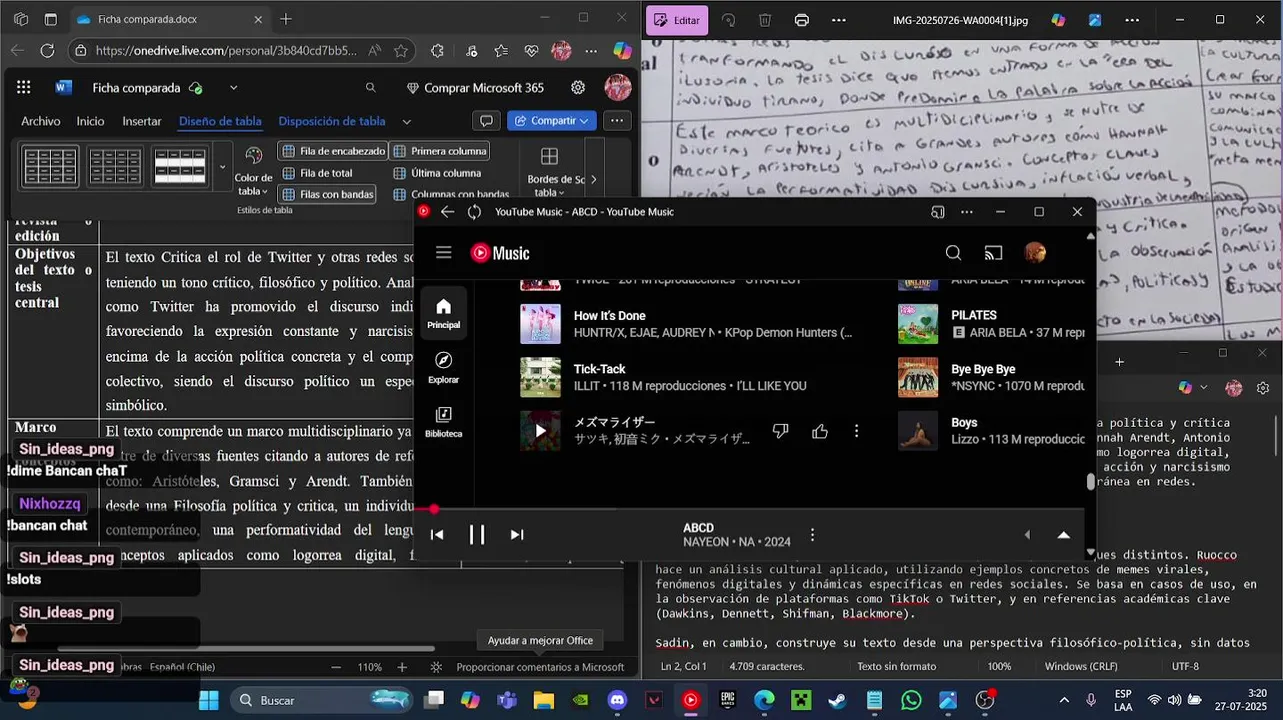Open YouTube Music account avatar

click(x=1035, y=253)
